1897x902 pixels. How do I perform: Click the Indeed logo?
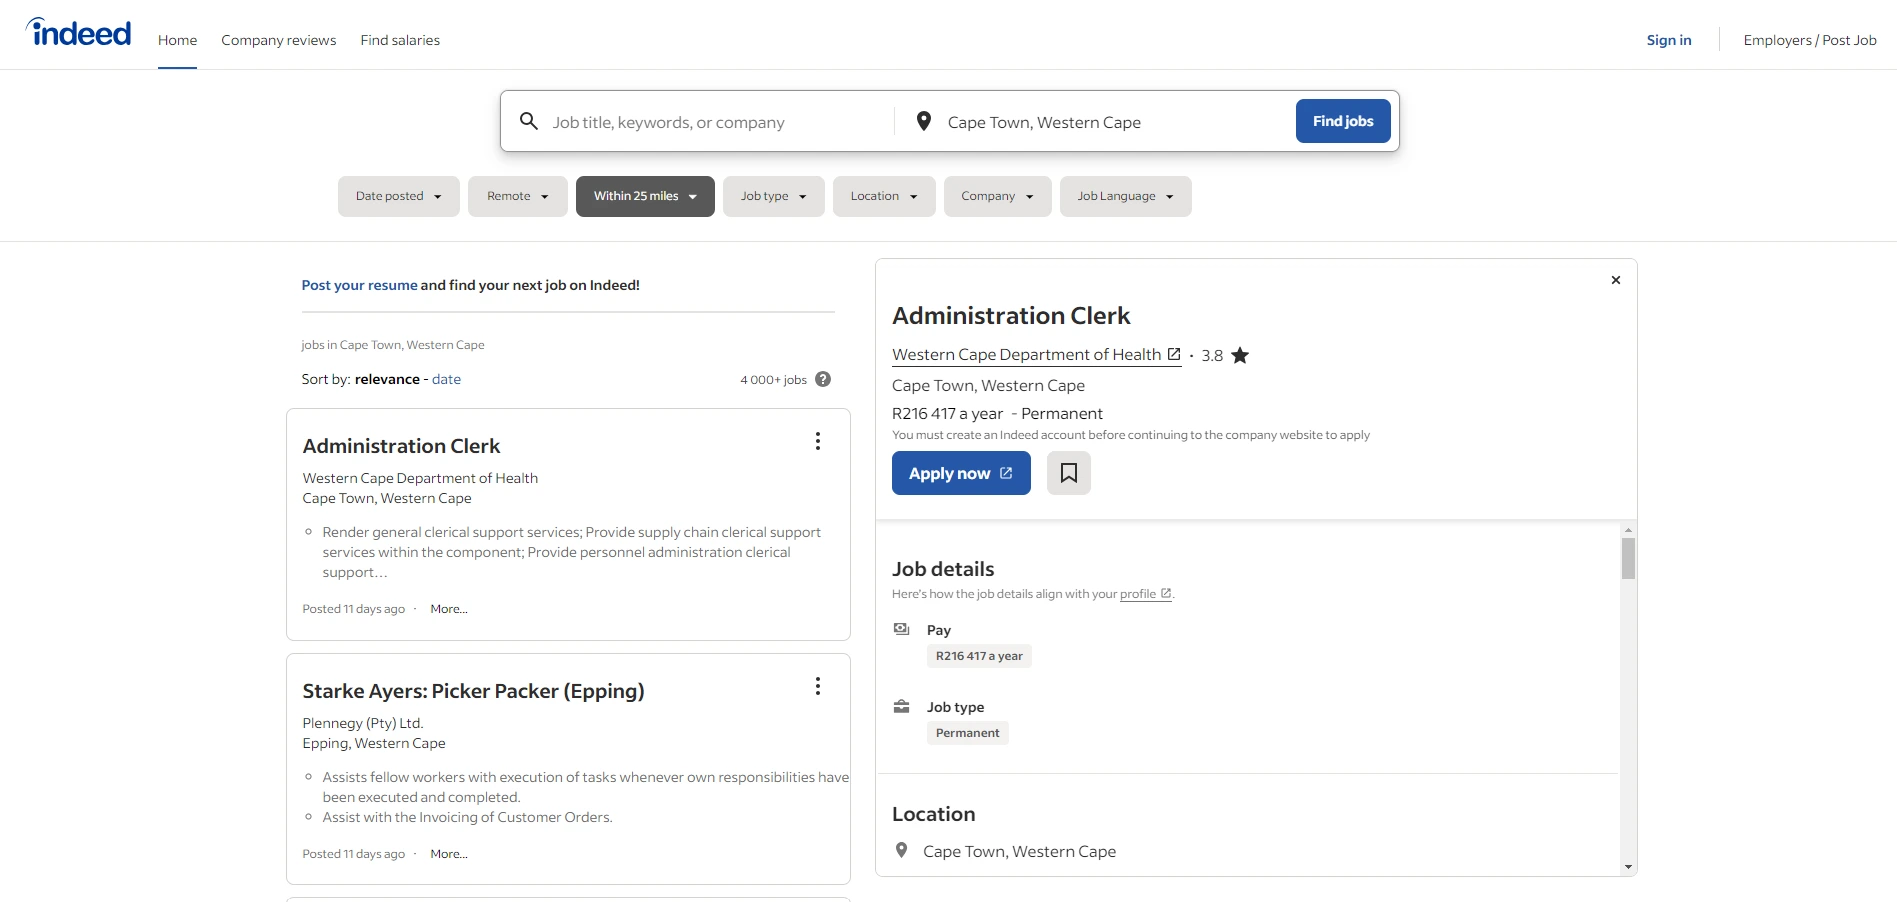coord(79,33)
